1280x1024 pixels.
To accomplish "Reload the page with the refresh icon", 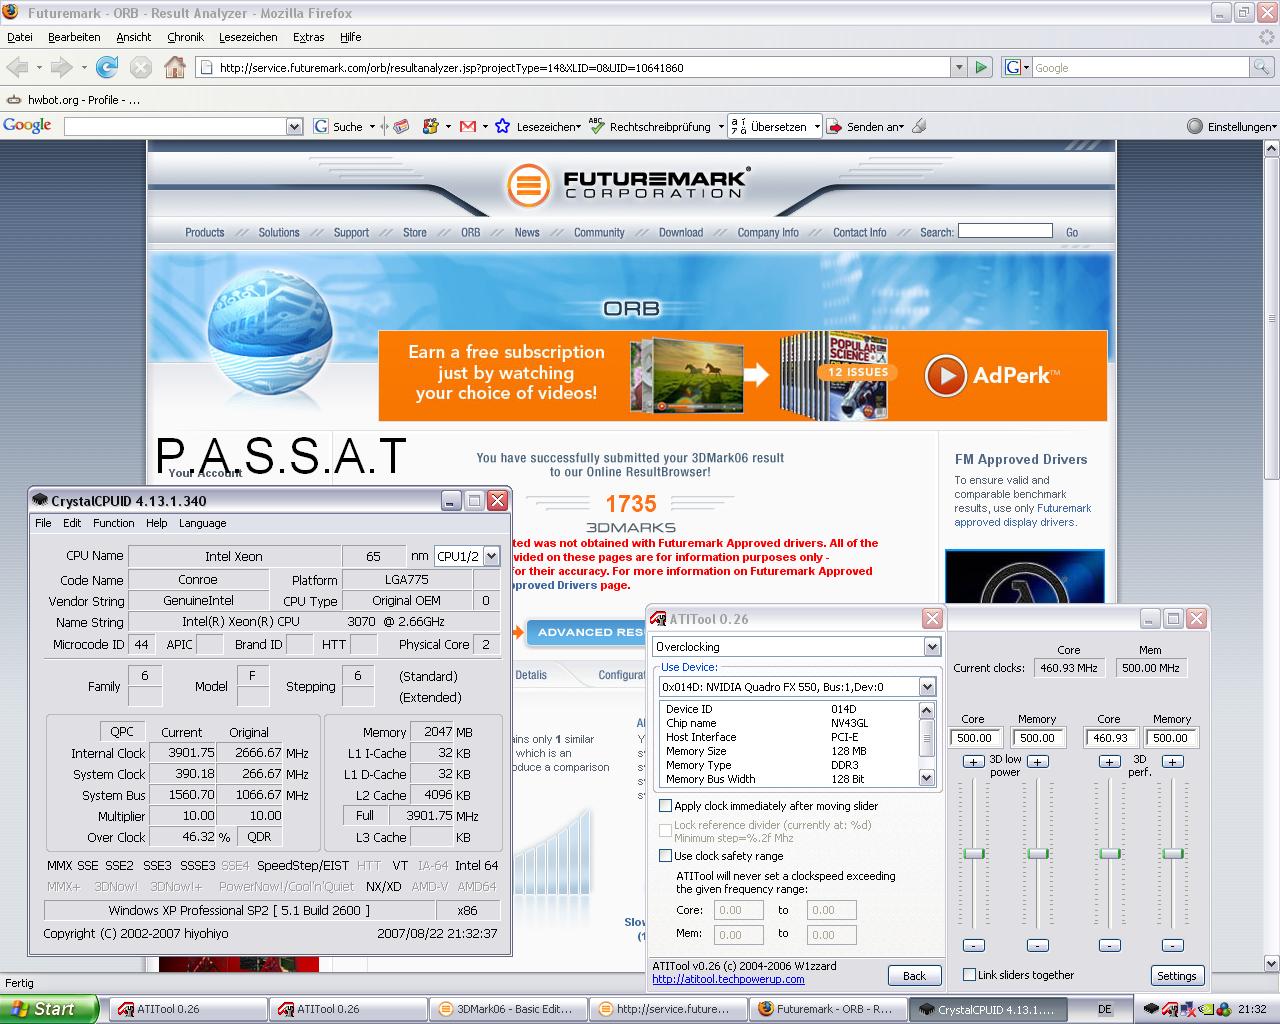I will [106, 67].
